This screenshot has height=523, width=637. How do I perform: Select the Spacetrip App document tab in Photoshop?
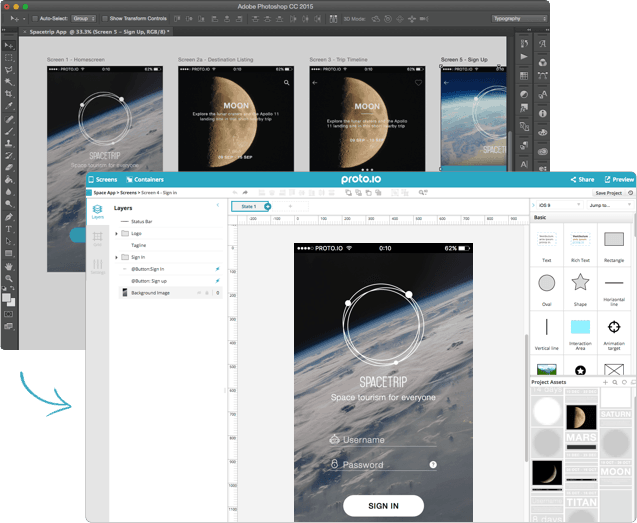99,32
